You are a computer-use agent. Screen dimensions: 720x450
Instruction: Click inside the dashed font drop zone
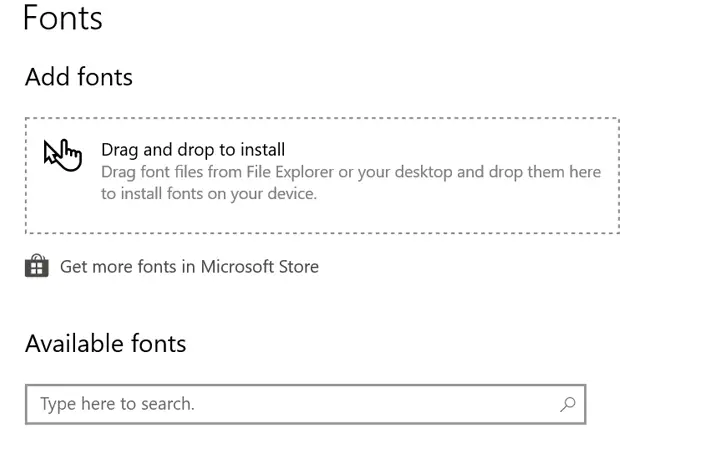point(322,175)
